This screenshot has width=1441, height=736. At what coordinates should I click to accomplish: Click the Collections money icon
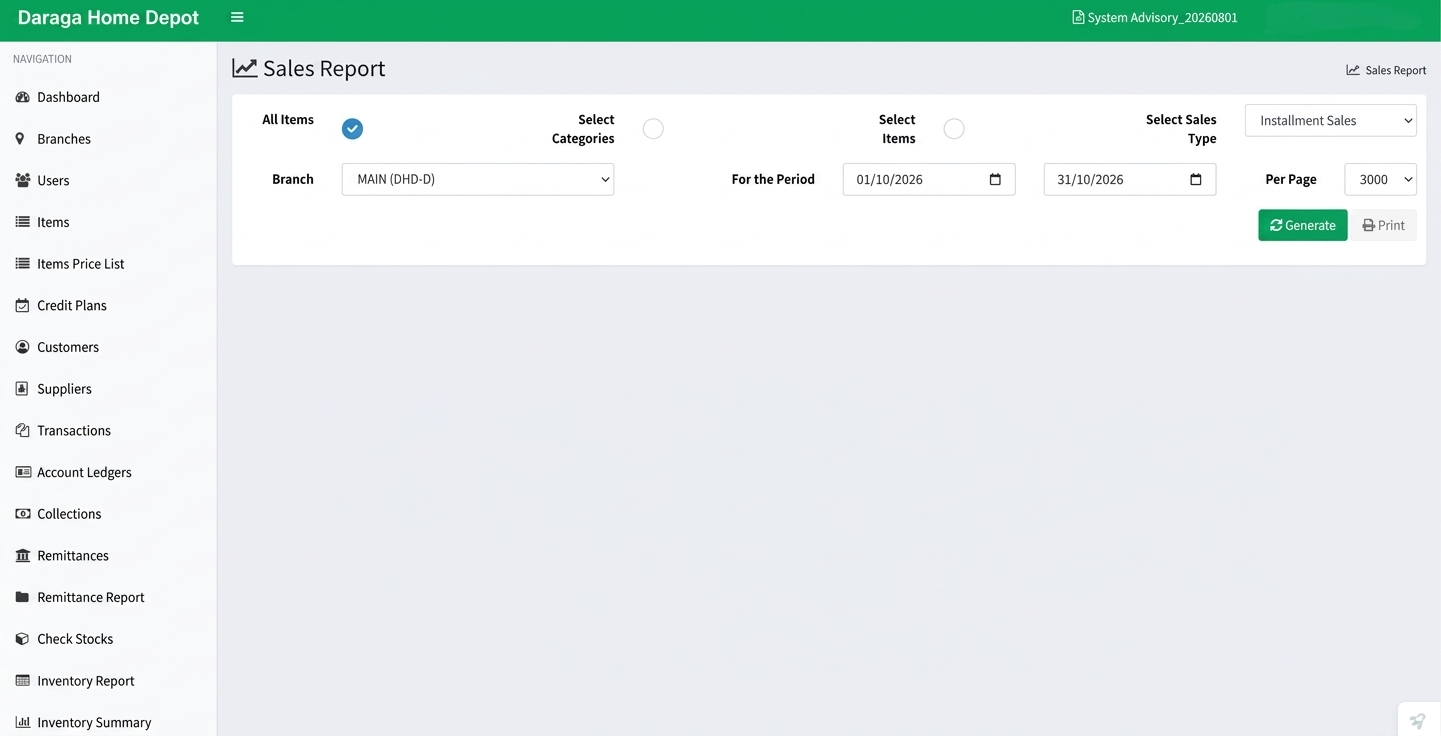(23, 514)
